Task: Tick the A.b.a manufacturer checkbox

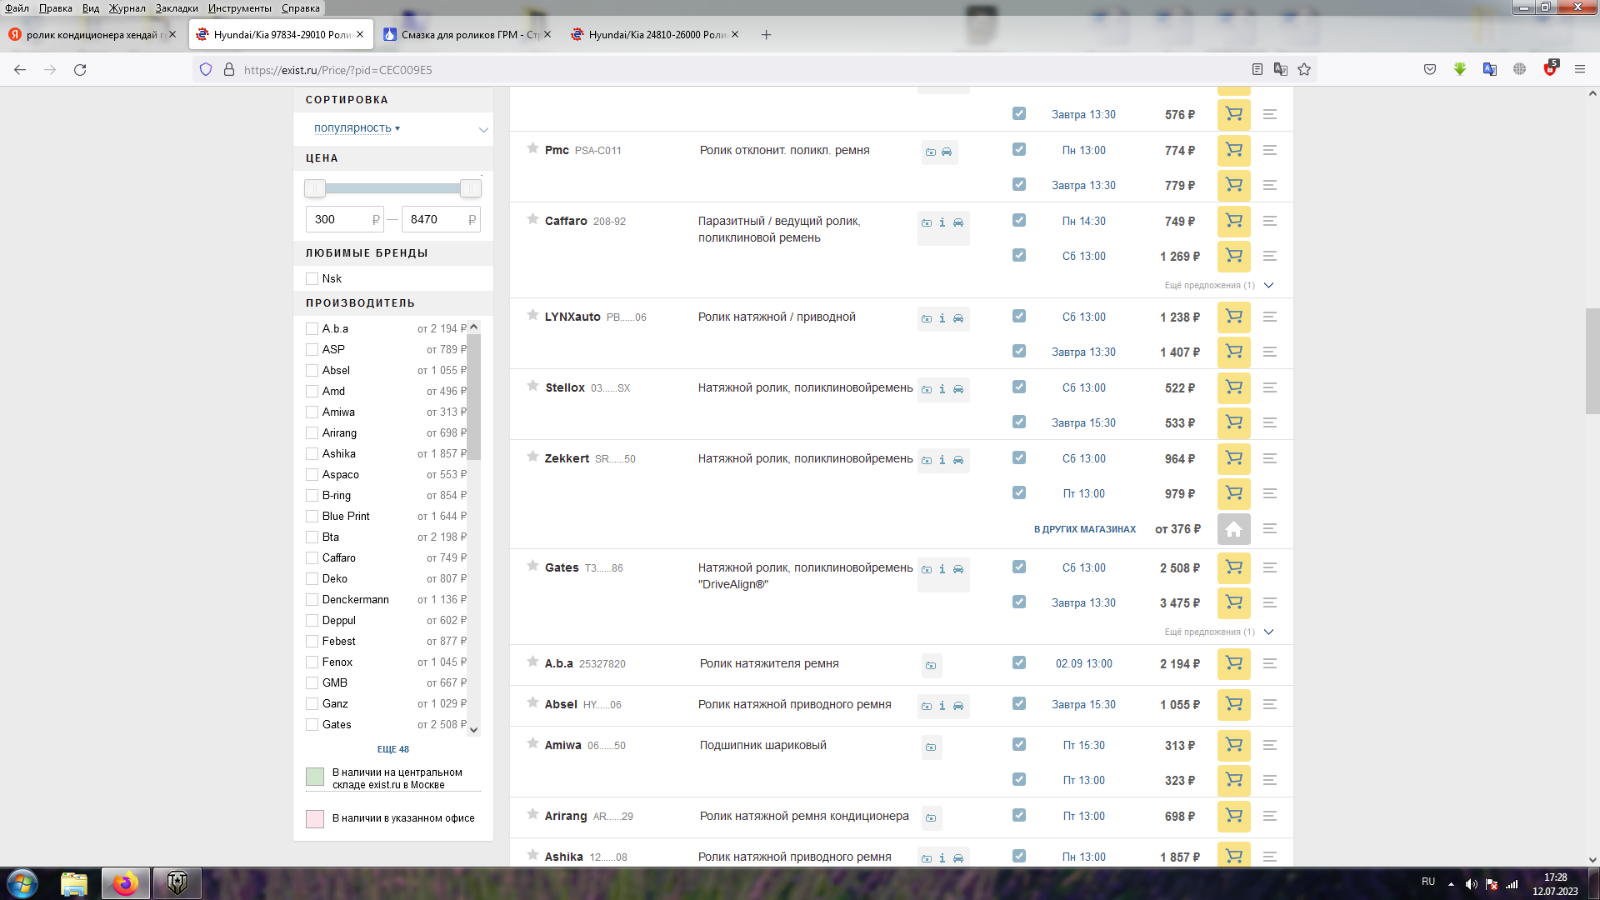Action: click(312, 329)
